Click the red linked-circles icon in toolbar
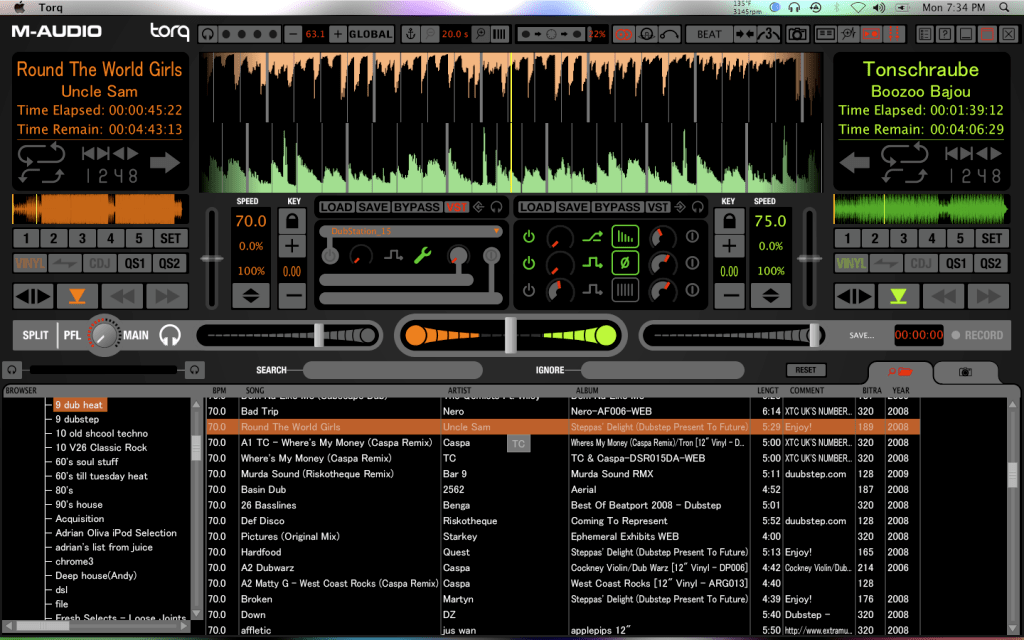The width and height of the screenshot is (1024, 640). pos(624,34)
